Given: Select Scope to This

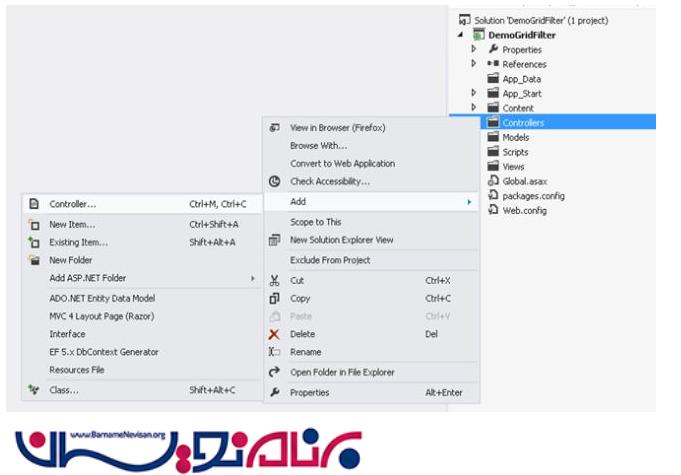Looking at the screenshot, I should tap(371, 222).
